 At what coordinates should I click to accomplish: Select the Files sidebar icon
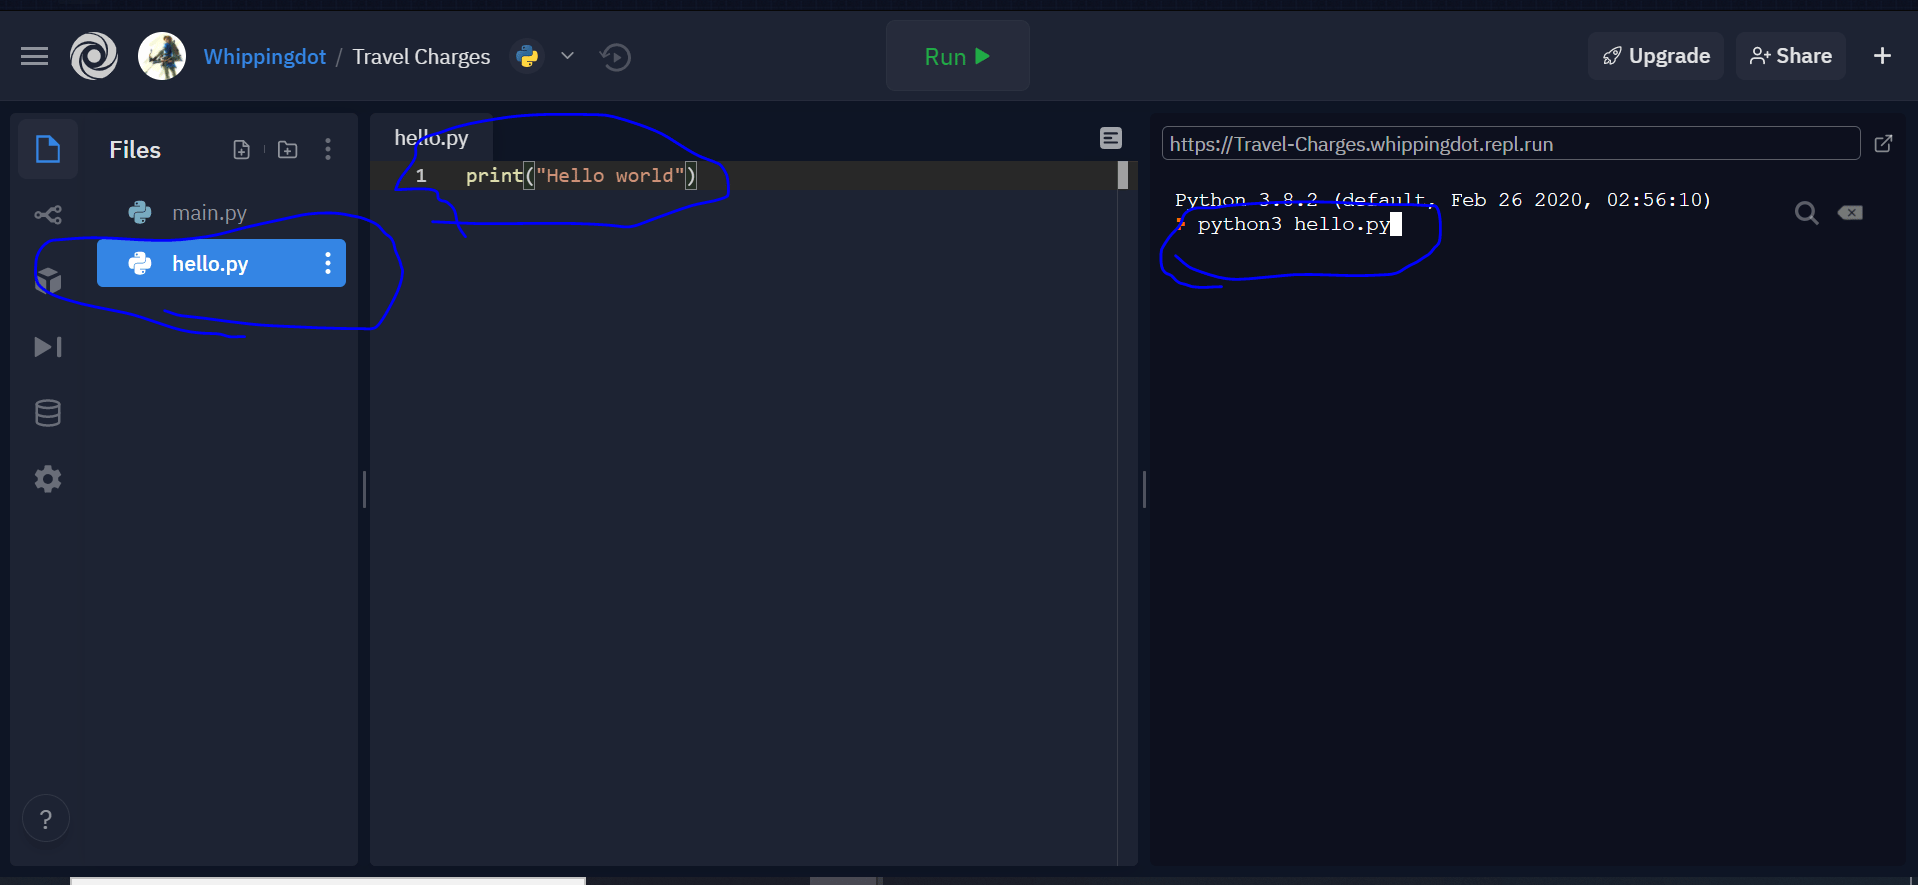[48, 149]
